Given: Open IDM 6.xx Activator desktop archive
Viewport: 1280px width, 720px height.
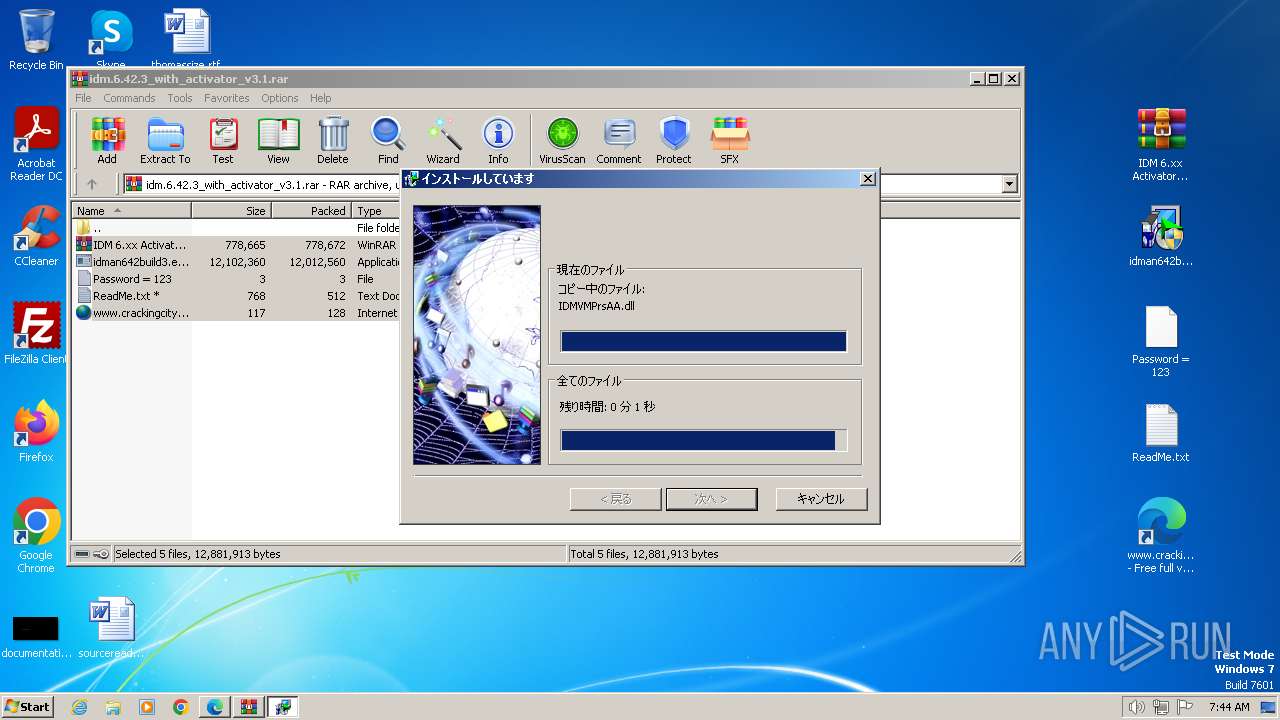Looking at the screenshot, I should pyautogui.click(x=1160, y=144).
